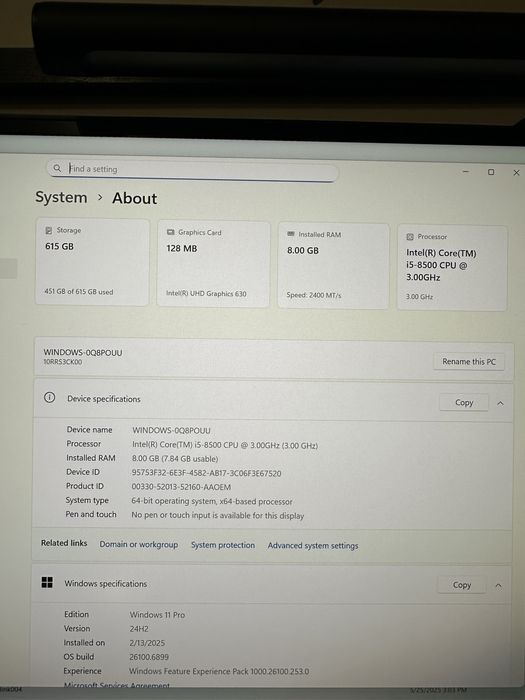Go back to System breadcrumb
The height and width of the screenshot is (700, 525).
tap(62, 197)
